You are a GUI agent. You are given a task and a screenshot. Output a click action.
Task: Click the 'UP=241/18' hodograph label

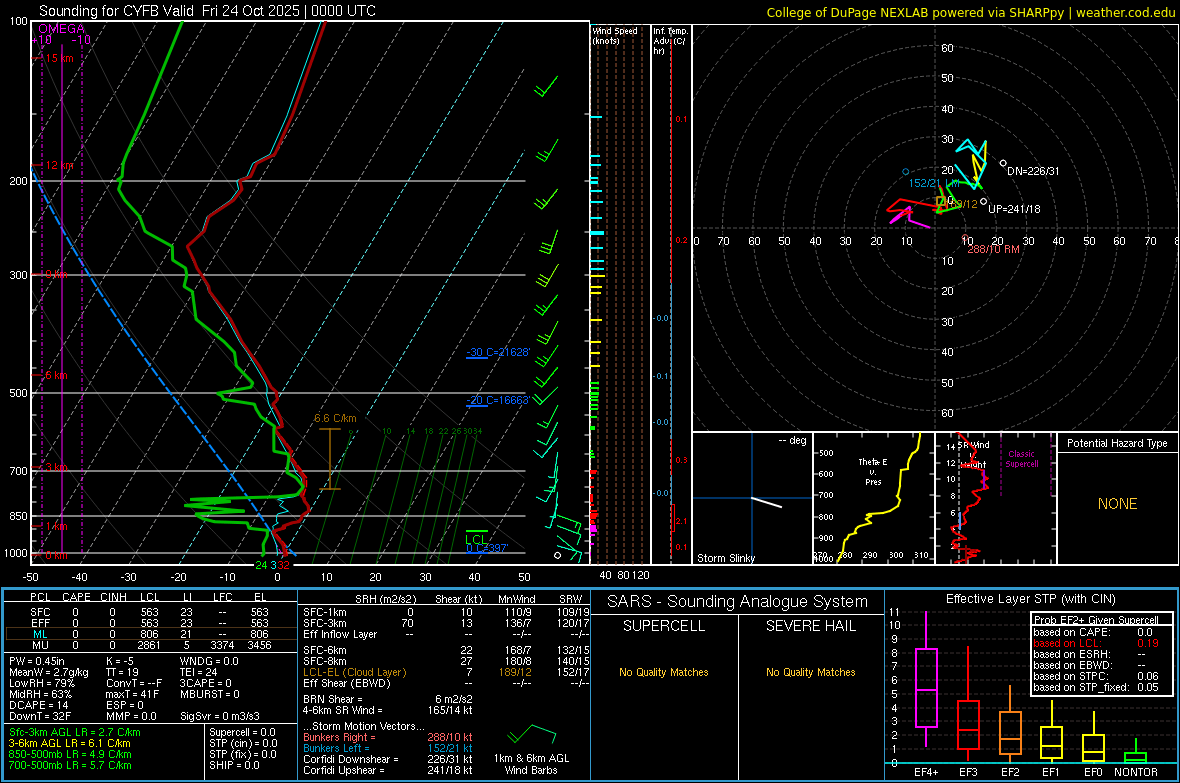1014,209
